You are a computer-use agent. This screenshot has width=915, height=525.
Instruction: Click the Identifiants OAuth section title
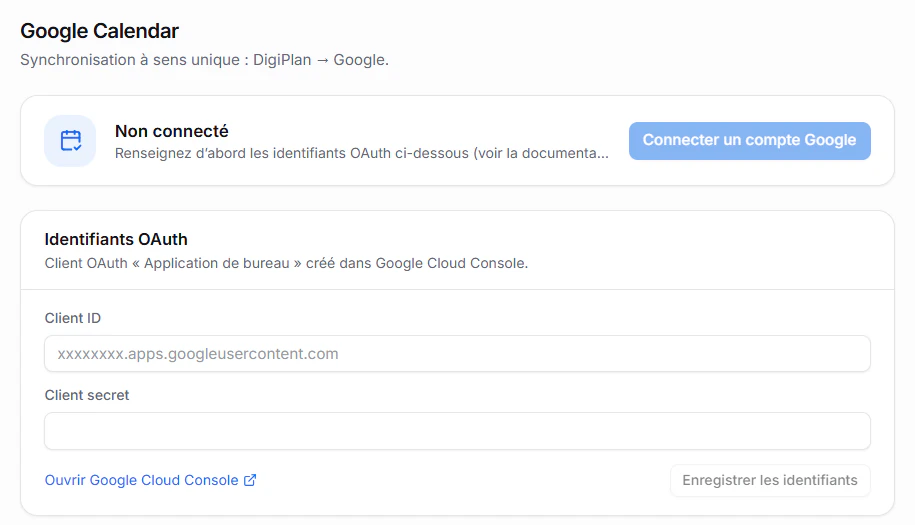tap(116, 239)
